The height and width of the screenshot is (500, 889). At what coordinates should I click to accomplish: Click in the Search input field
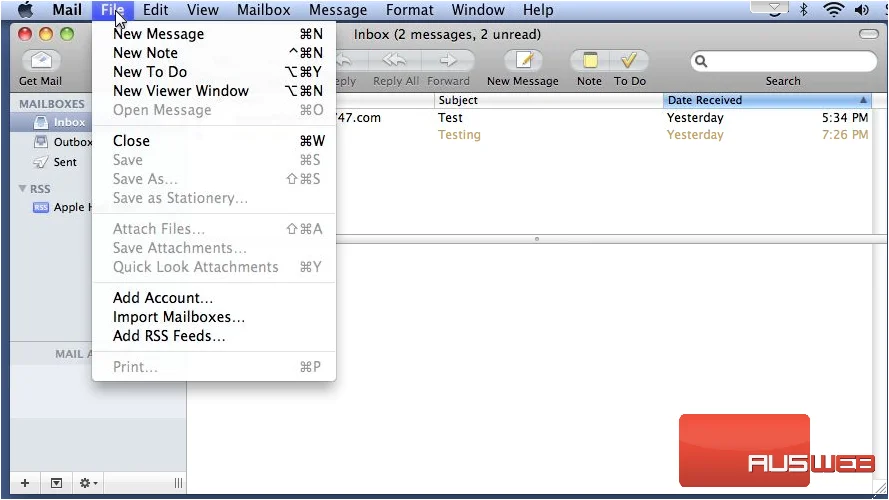click(x=784, y=61)
